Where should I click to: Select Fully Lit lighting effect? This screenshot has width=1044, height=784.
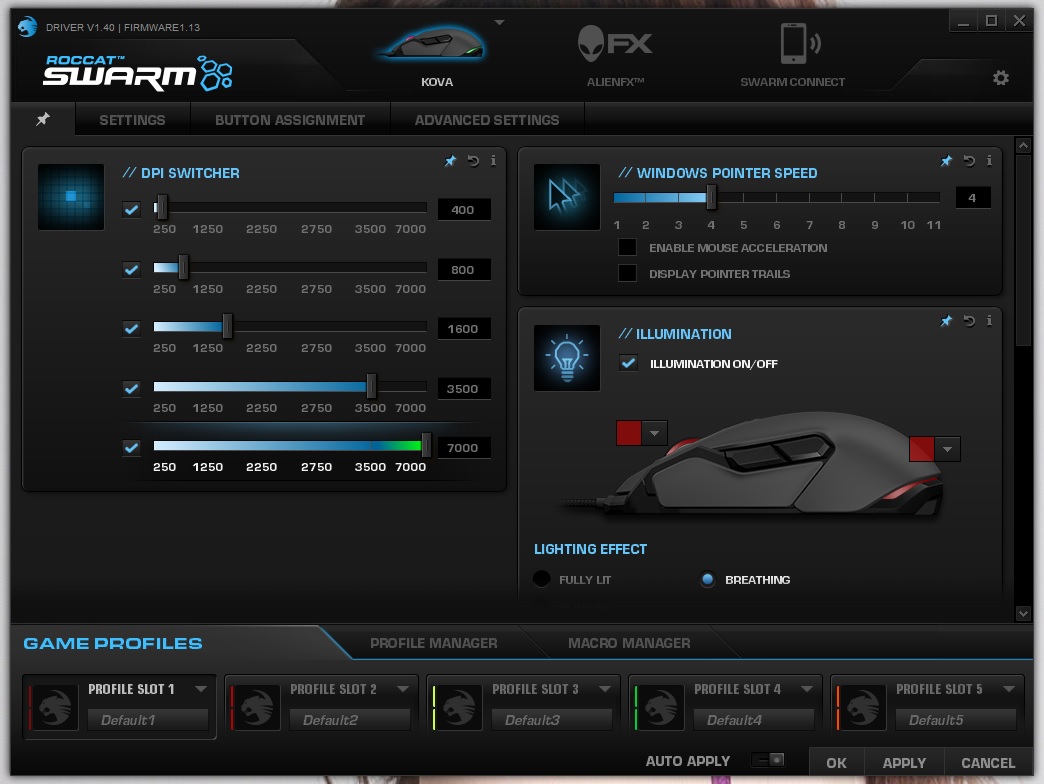(541, 579)
